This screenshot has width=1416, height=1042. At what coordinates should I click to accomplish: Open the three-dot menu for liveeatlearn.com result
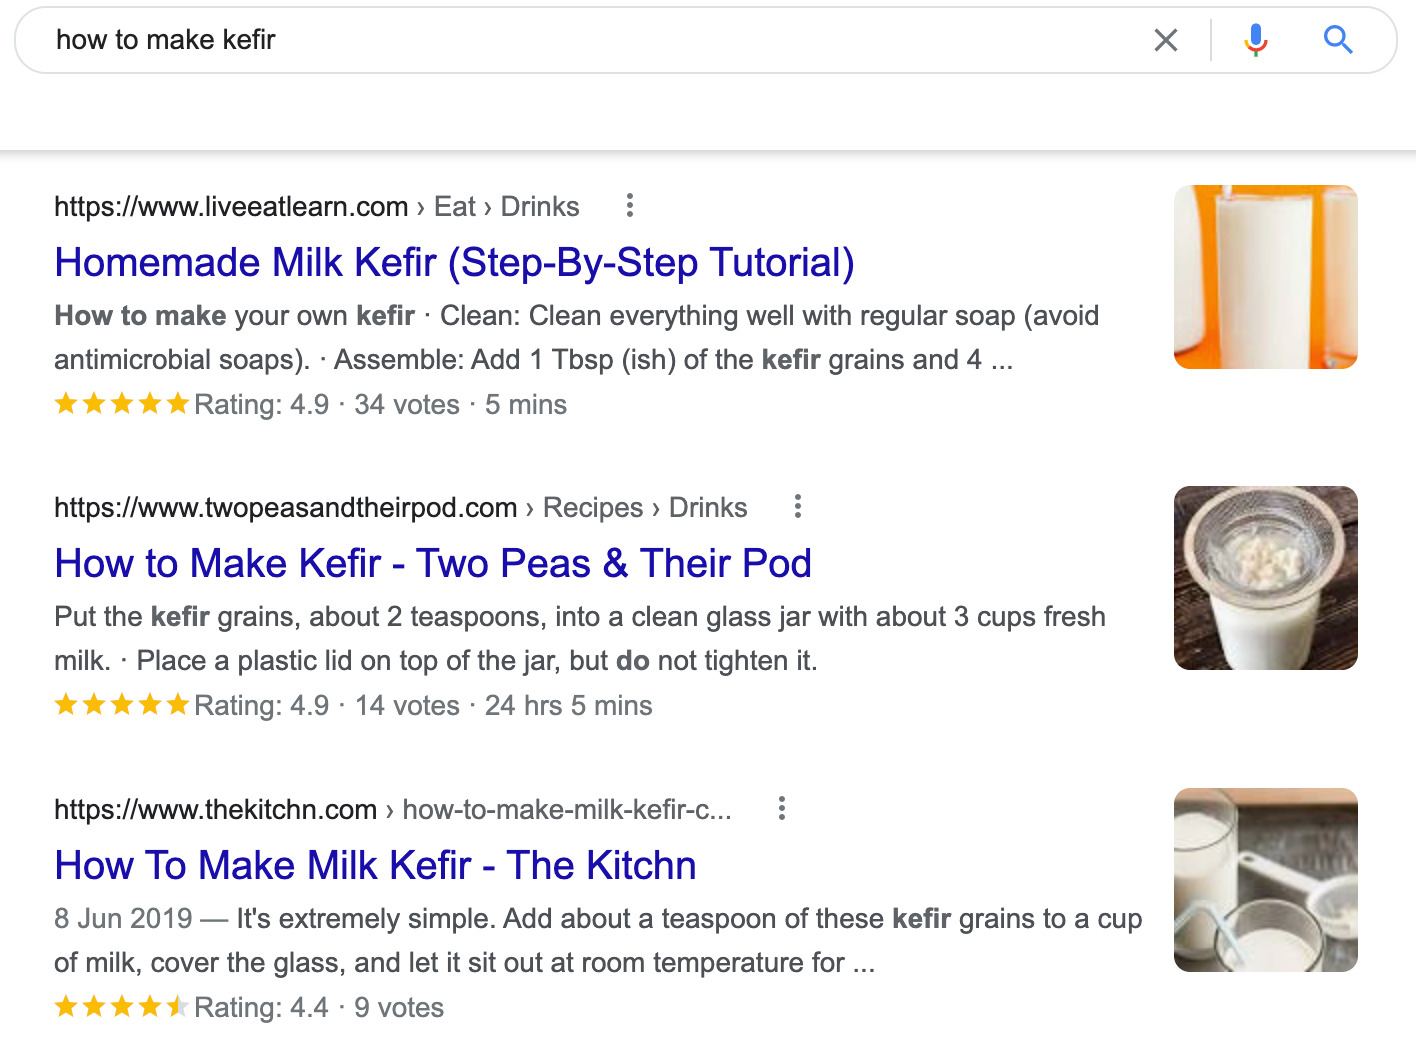[x=630, y=205]
